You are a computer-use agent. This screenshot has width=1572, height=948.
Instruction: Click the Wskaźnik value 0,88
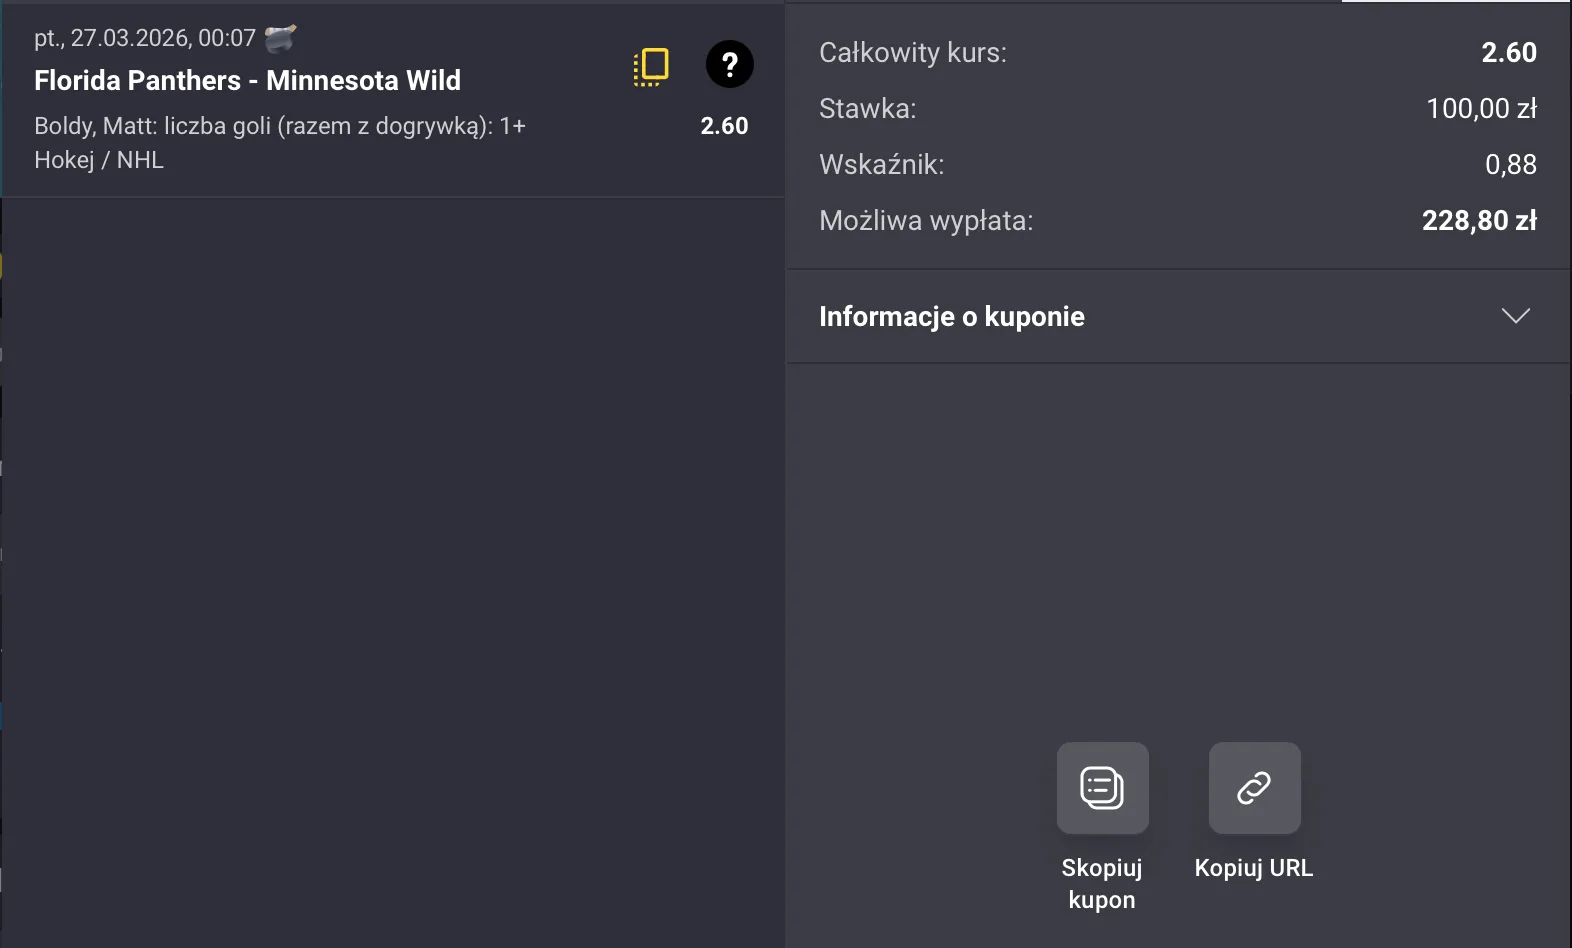(x=1510, y=164)
